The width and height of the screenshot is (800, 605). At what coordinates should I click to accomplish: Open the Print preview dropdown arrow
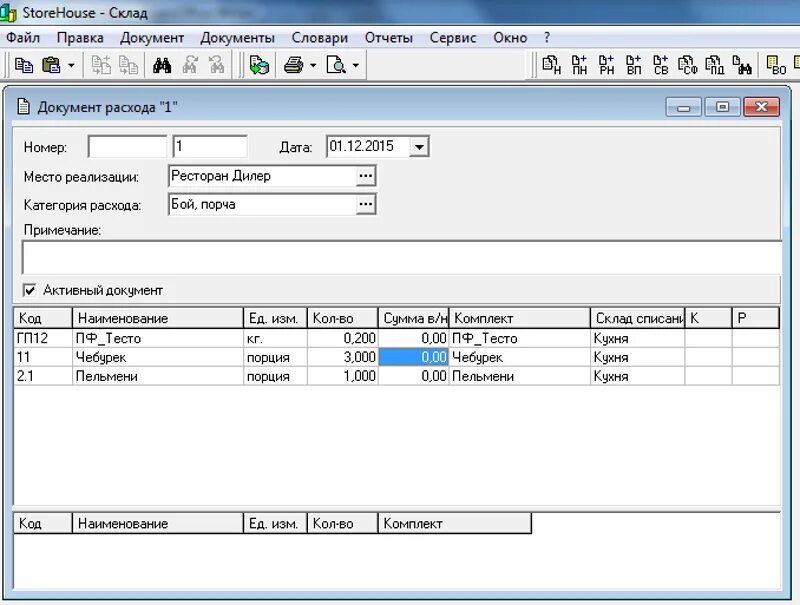pos(356,65)
